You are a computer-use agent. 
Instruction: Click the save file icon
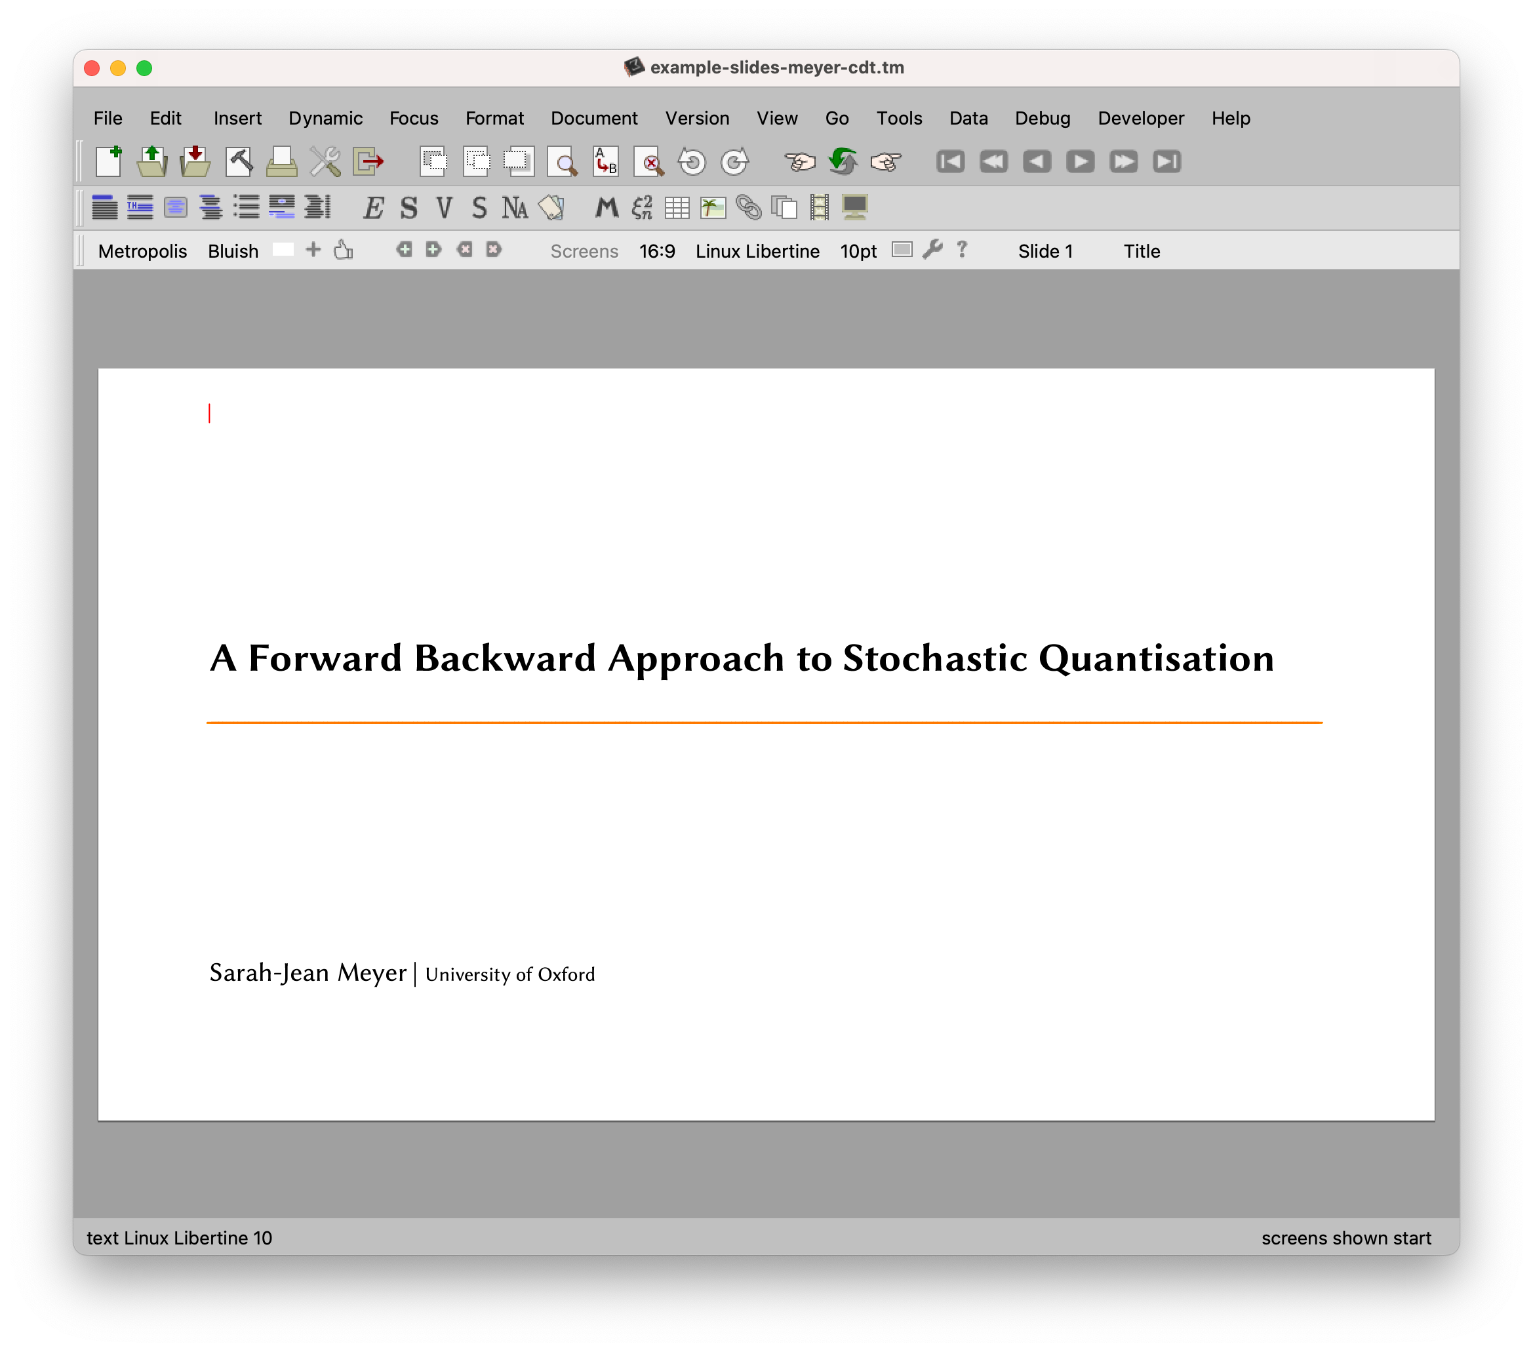(195, 161)
